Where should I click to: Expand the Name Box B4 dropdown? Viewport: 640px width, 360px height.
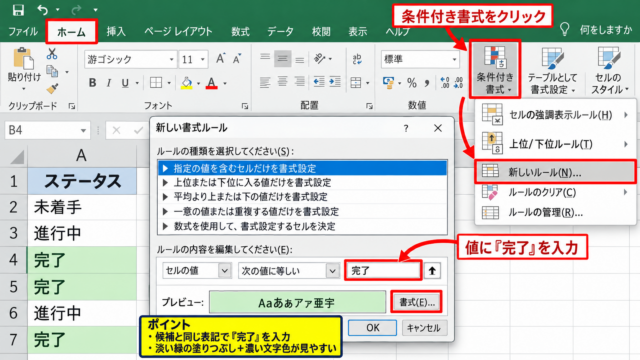(x=83, y=131)
